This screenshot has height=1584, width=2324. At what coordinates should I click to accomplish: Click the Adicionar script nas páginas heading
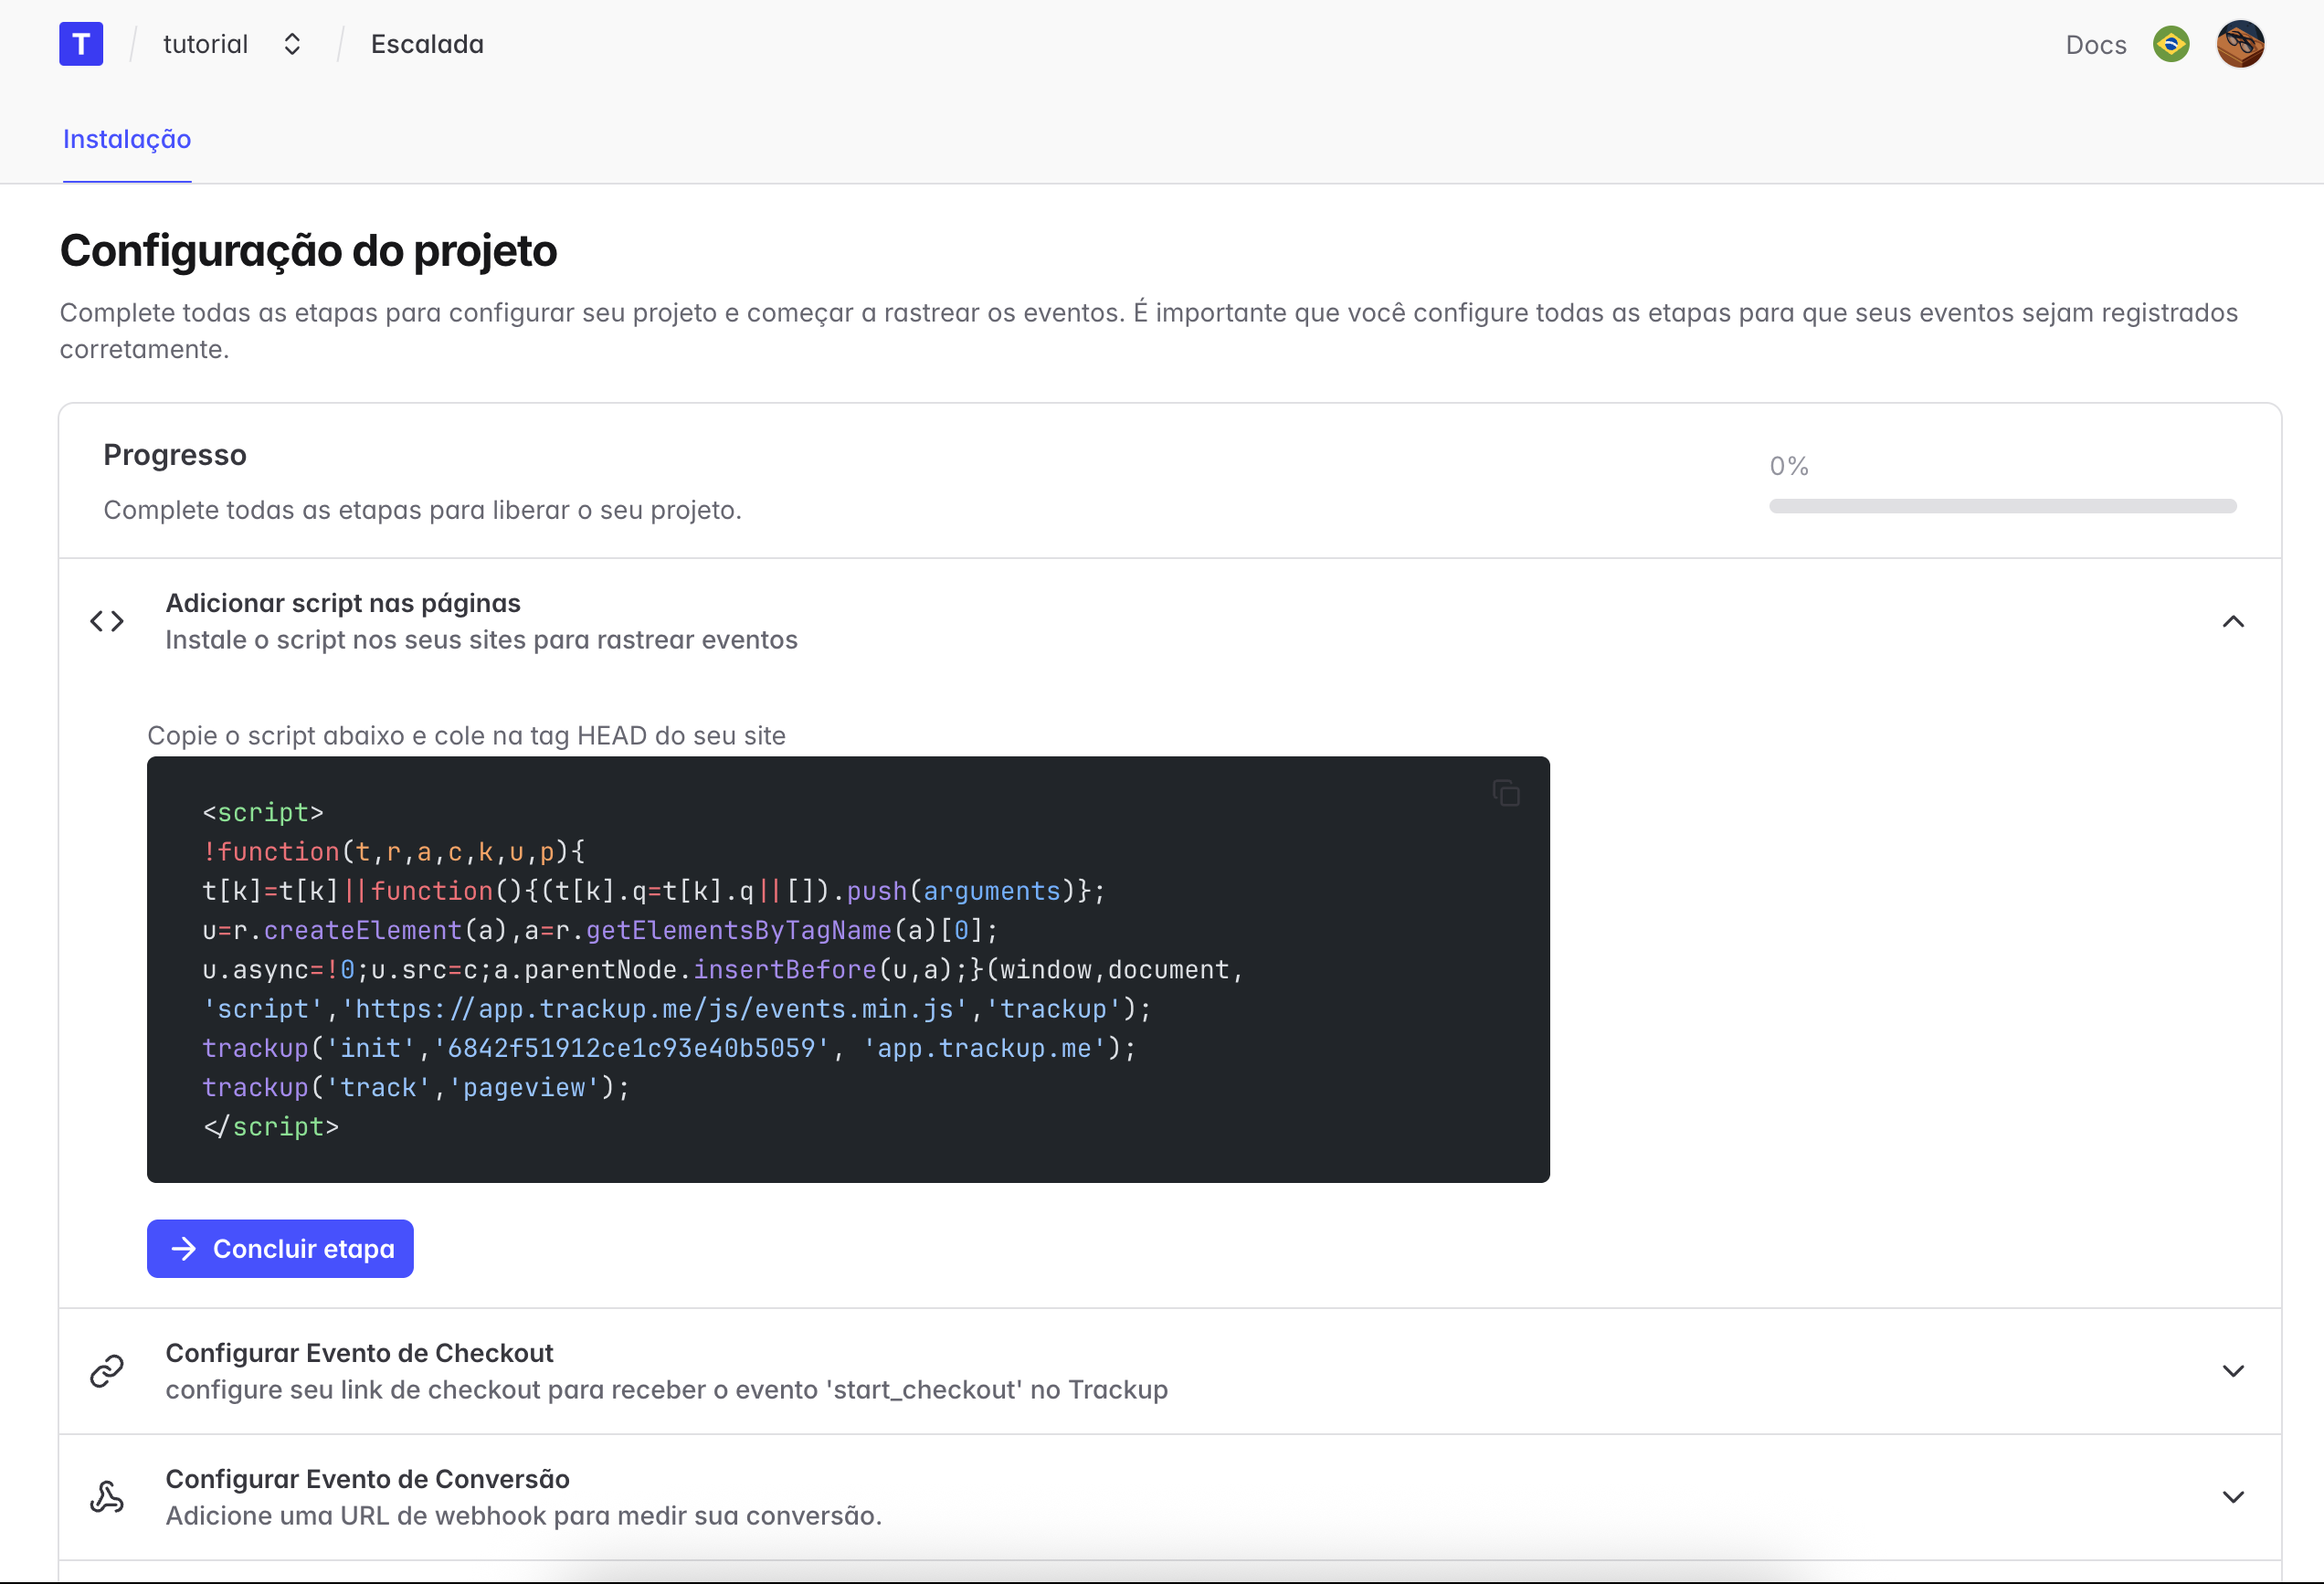(x=343, y=603)
